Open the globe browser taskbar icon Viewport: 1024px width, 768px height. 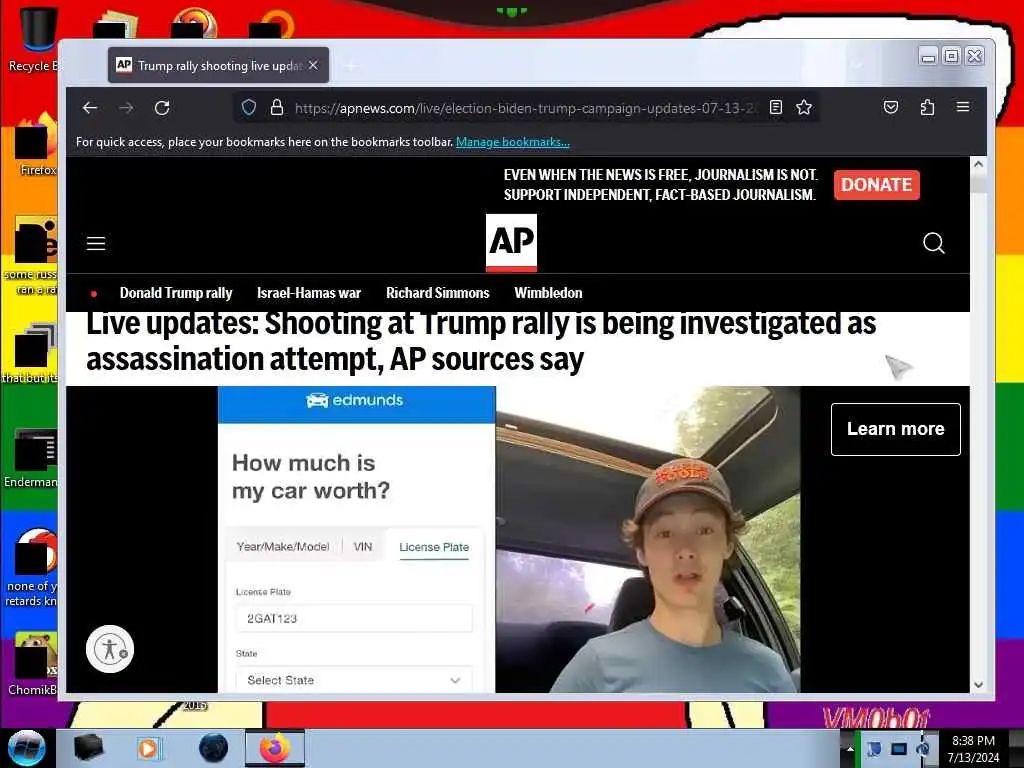214,748
